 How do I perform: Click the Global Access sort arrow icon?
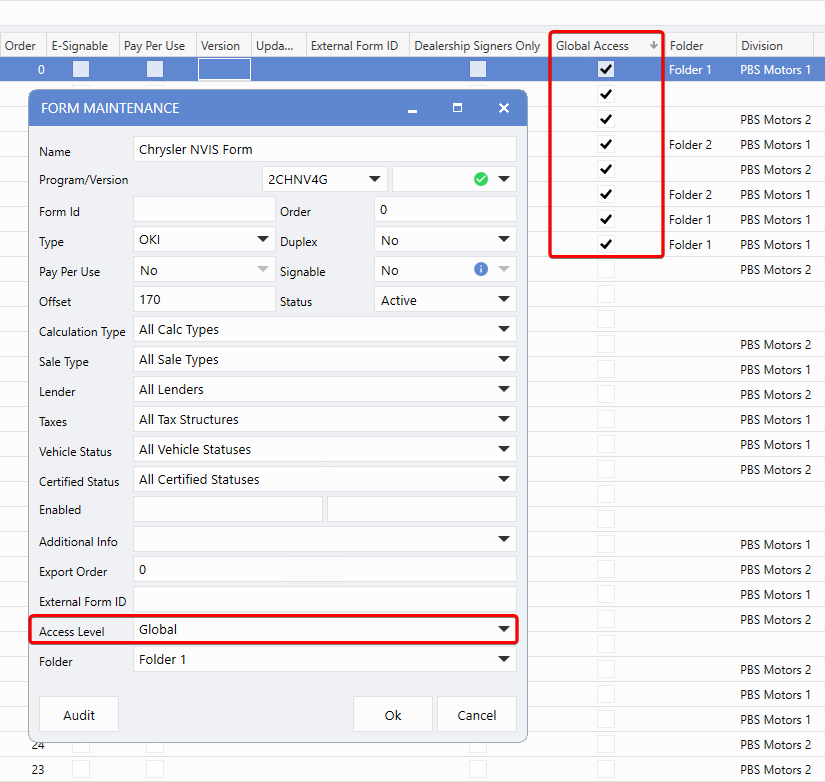click(x=654, y=46)
